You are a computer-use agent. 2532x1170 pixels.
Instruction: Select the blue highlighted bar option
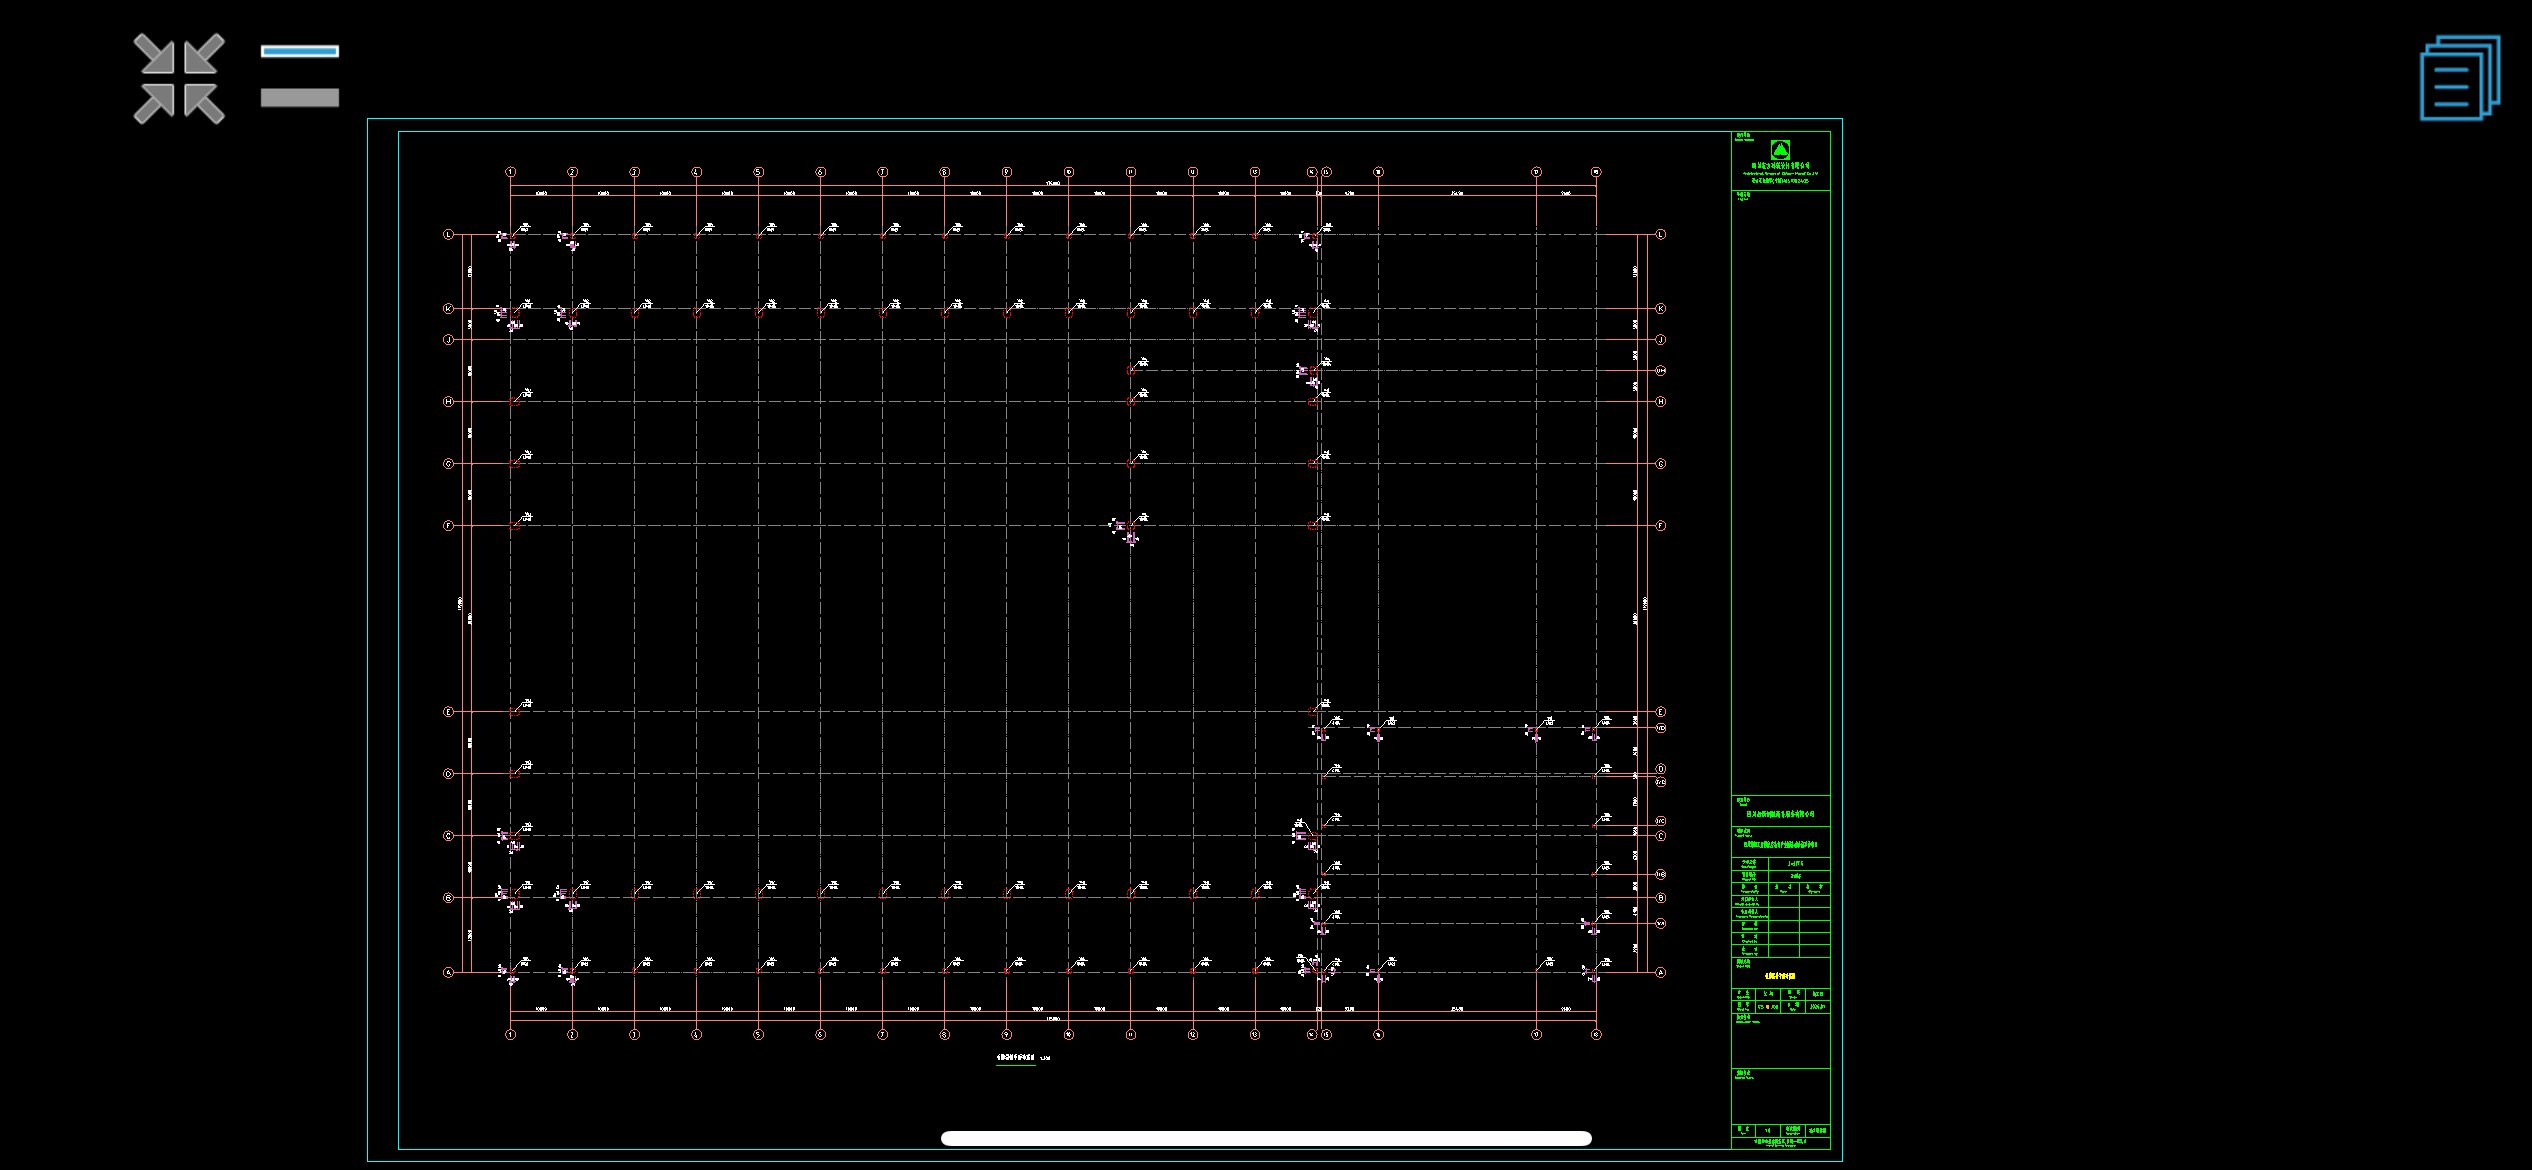(x=300, y=51)
